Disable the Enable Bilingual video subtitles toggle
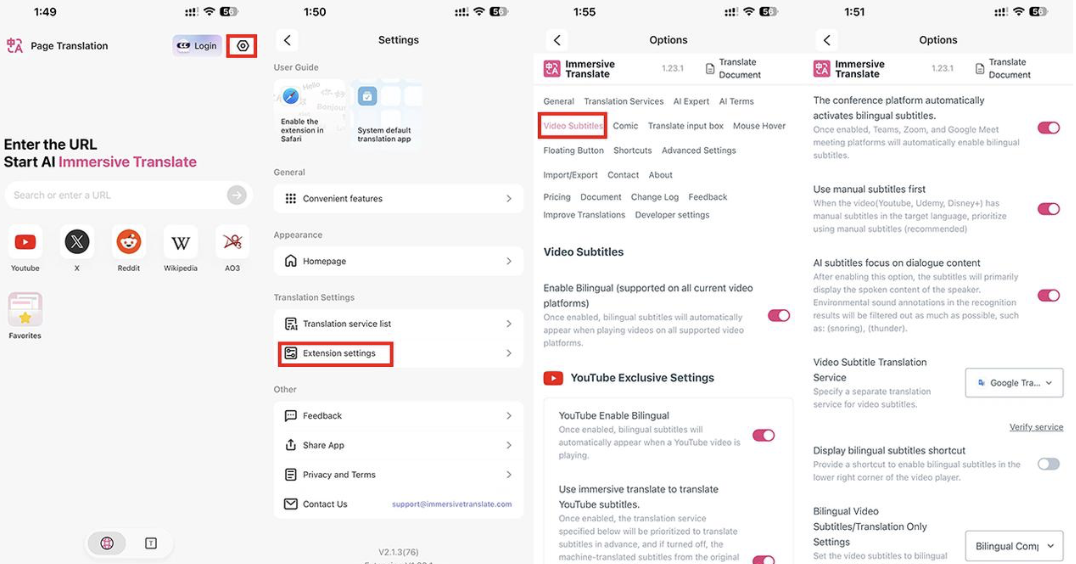 (778, 316)
